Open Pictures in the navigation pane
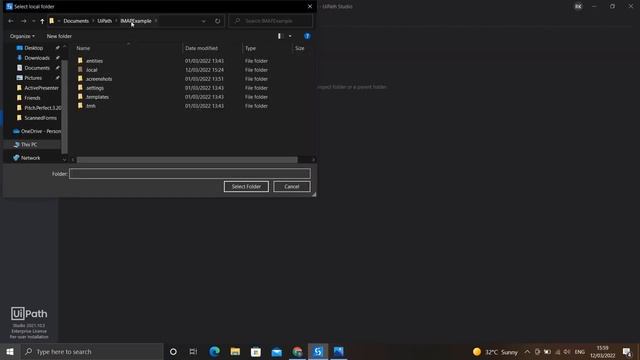Viewport: 640px width, 360px height. point(33,78)
